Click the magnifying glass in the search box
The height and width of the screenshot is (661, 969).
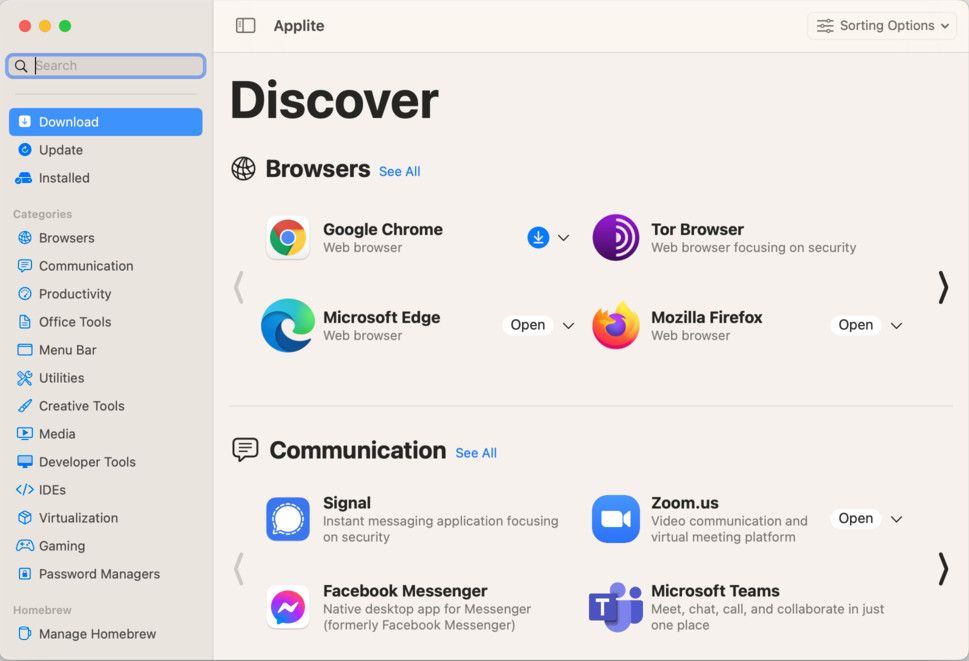(x=21, y=66)
